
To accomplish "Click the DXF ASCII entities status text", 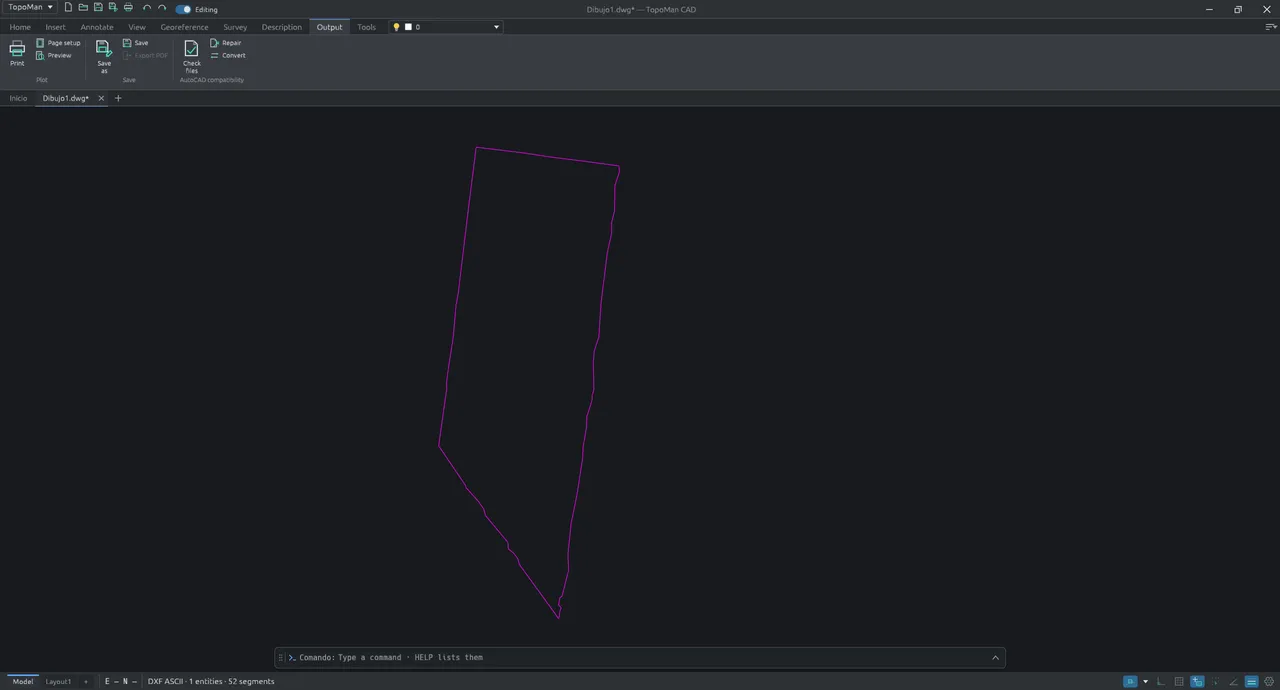I will coord(211,681).
